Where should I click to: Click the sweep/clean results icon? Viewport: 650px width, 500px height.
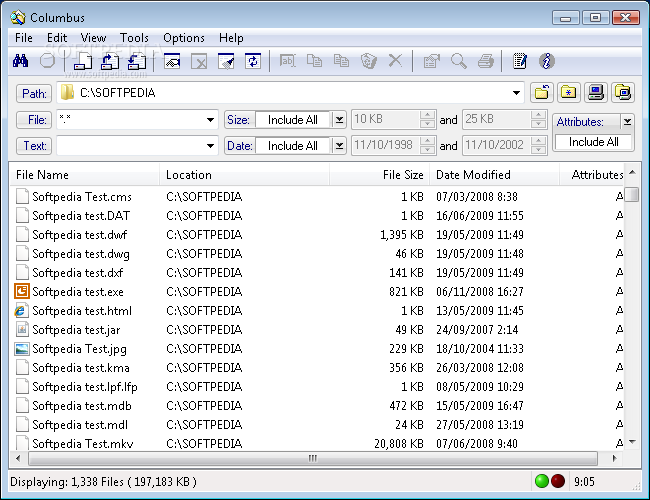[x=226, y=61]
